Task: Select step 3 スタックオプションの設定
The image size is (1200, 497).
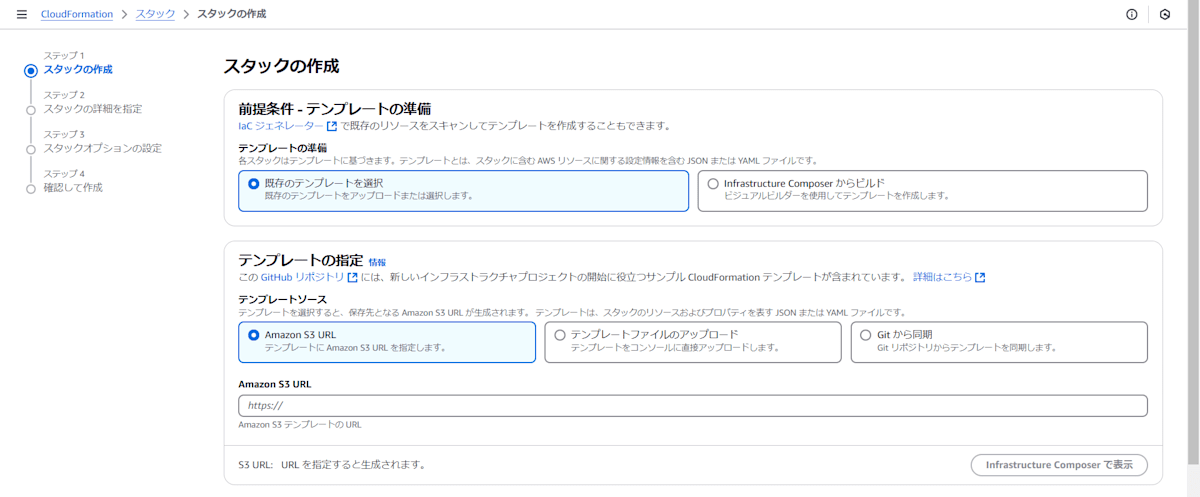Action: click(x=103, y=148)
